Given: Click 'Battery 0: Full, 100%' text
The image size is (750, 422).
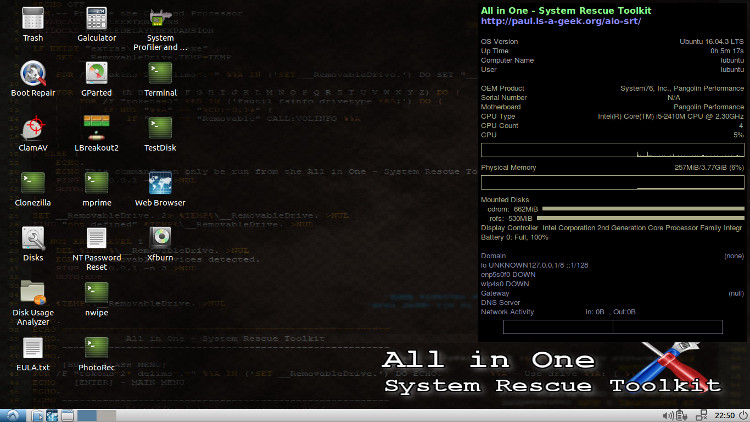Looking at the screenshot, I should (514, 237).
